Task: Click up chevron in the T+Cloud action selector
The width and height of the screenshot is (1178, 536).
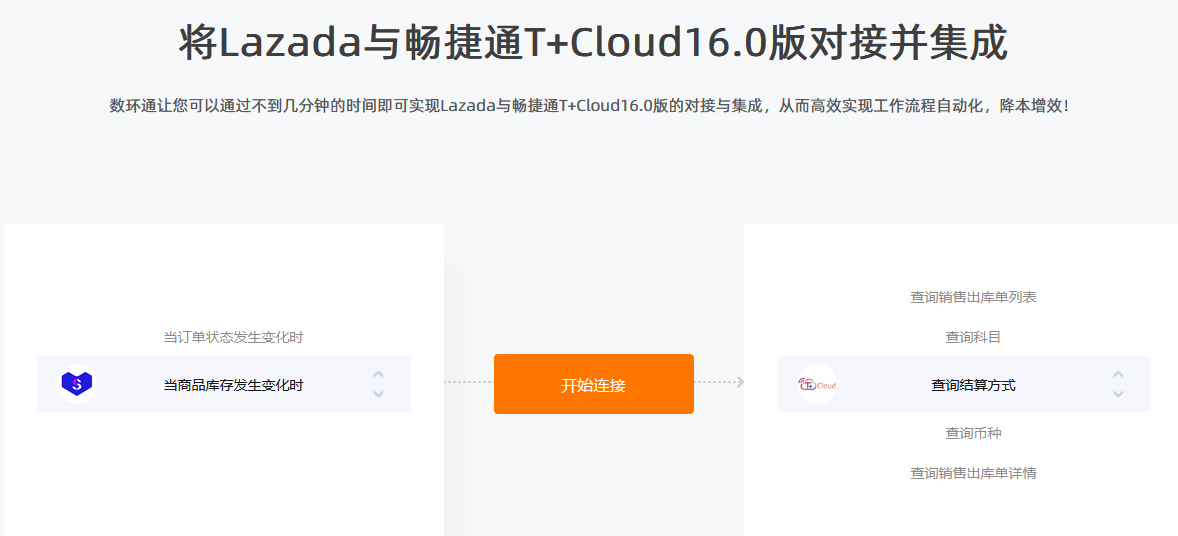Action: (x=1119, y=374)
